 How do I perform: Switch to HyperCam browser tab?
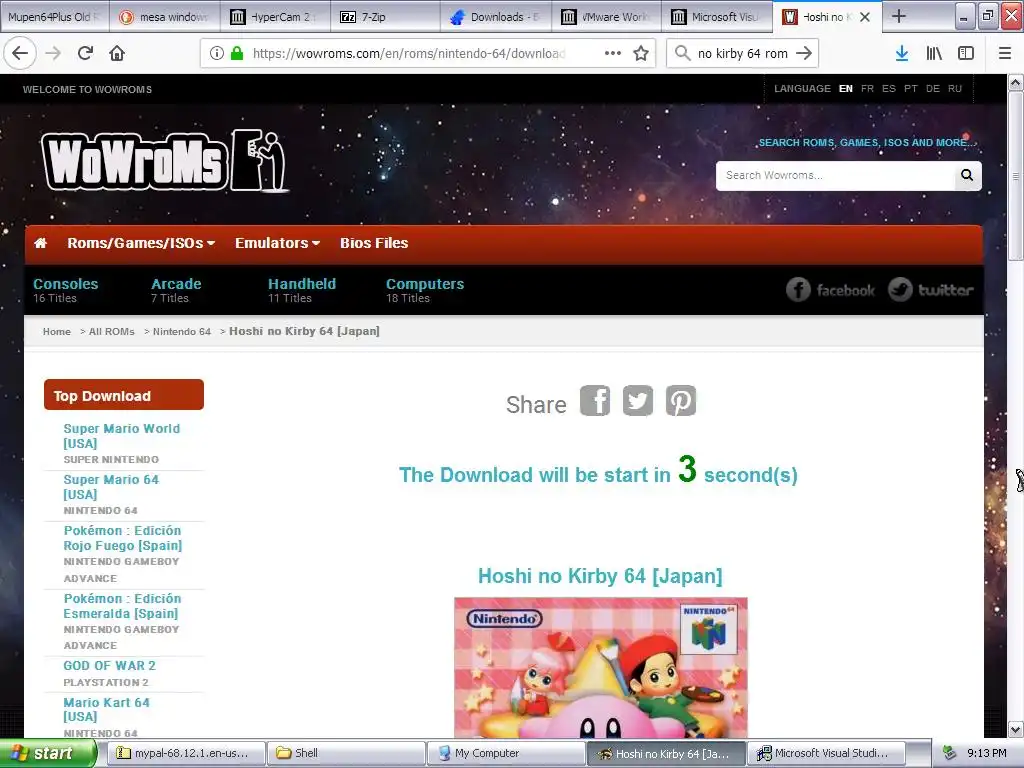coord(275,17)
